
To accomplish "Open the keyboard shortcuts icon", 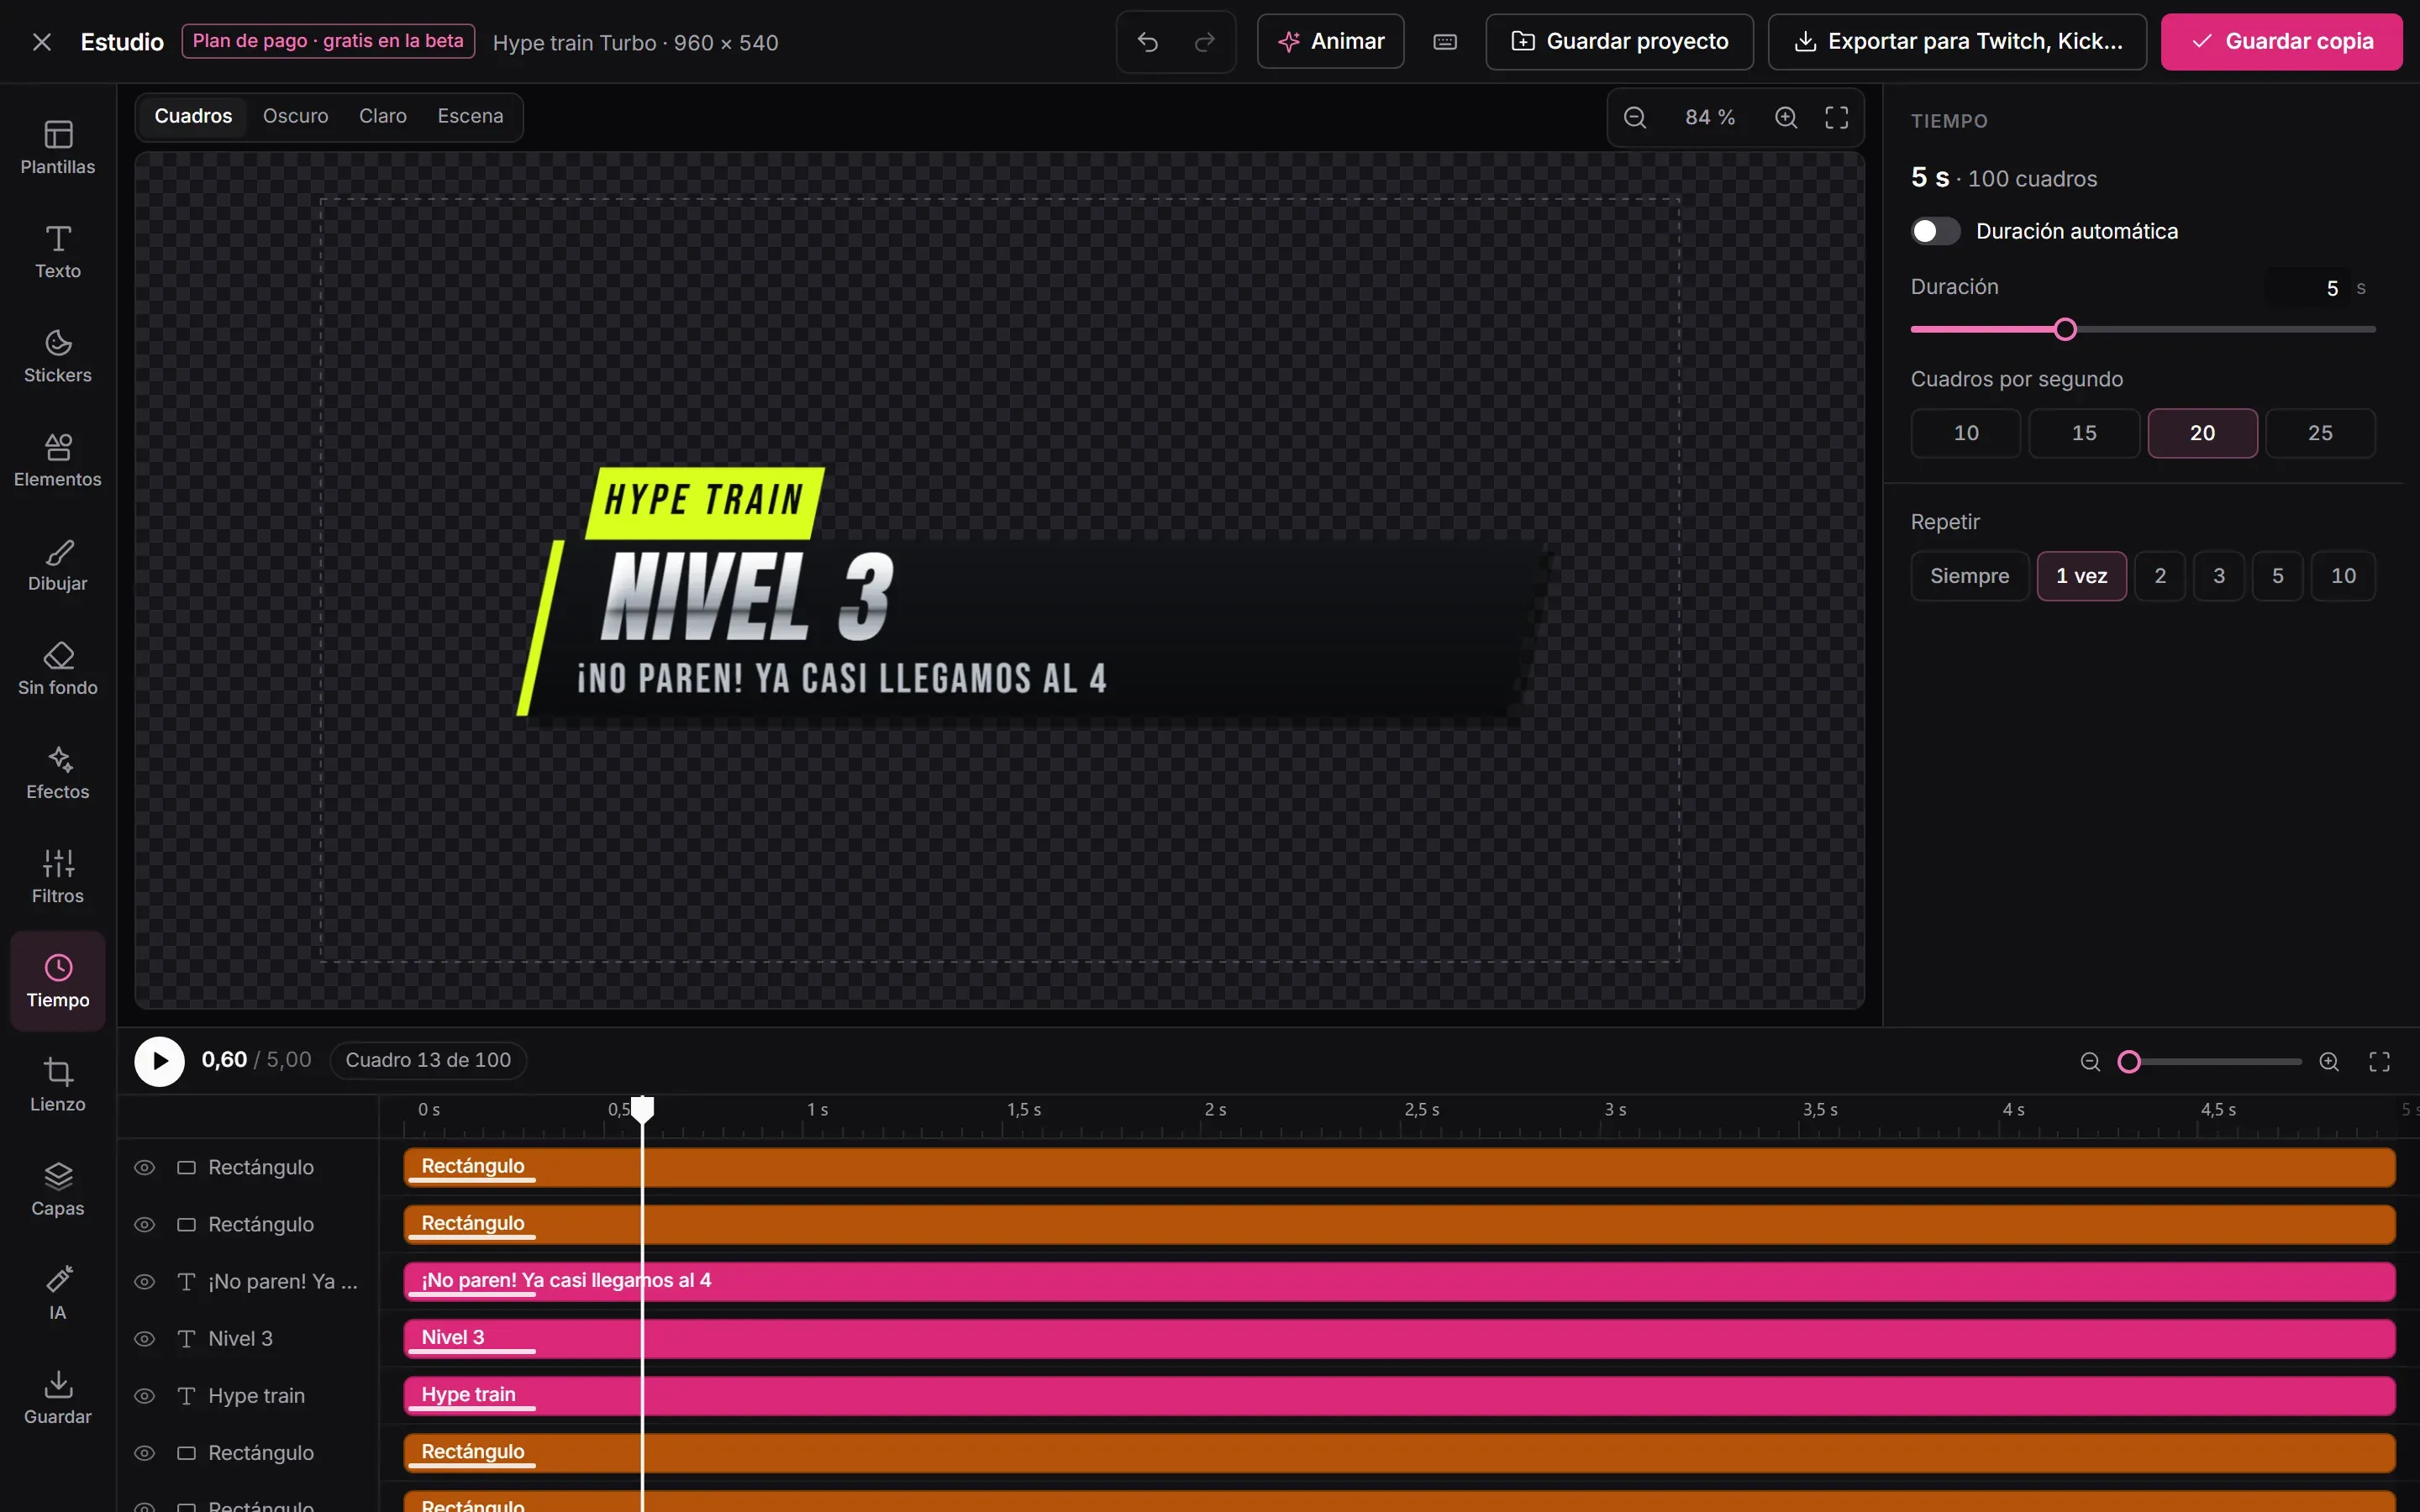I will [1445, 42].
